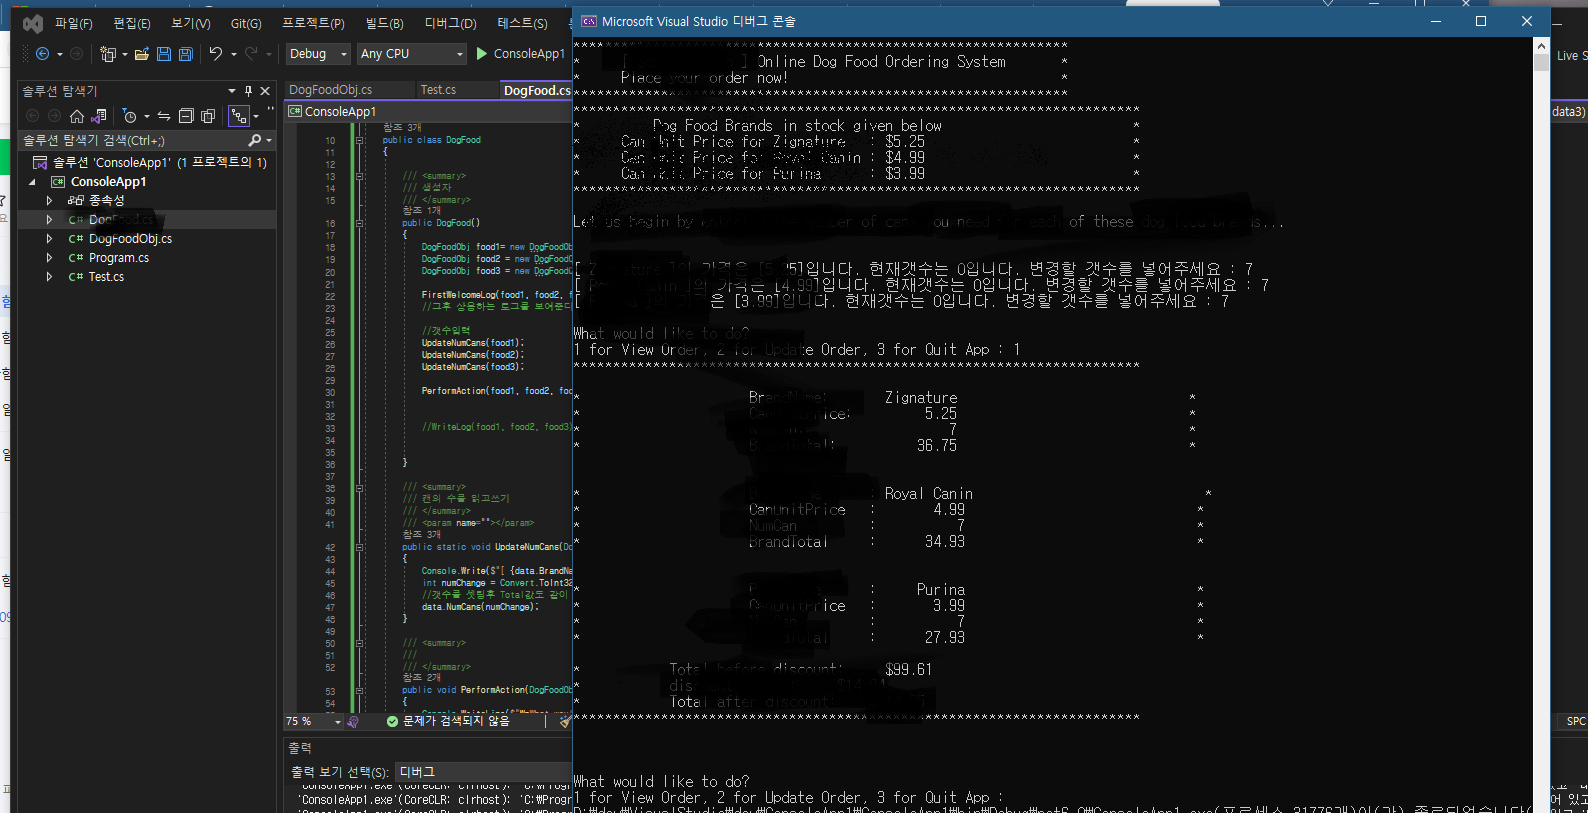Click the Save All toolbar icon

point(186,54)
